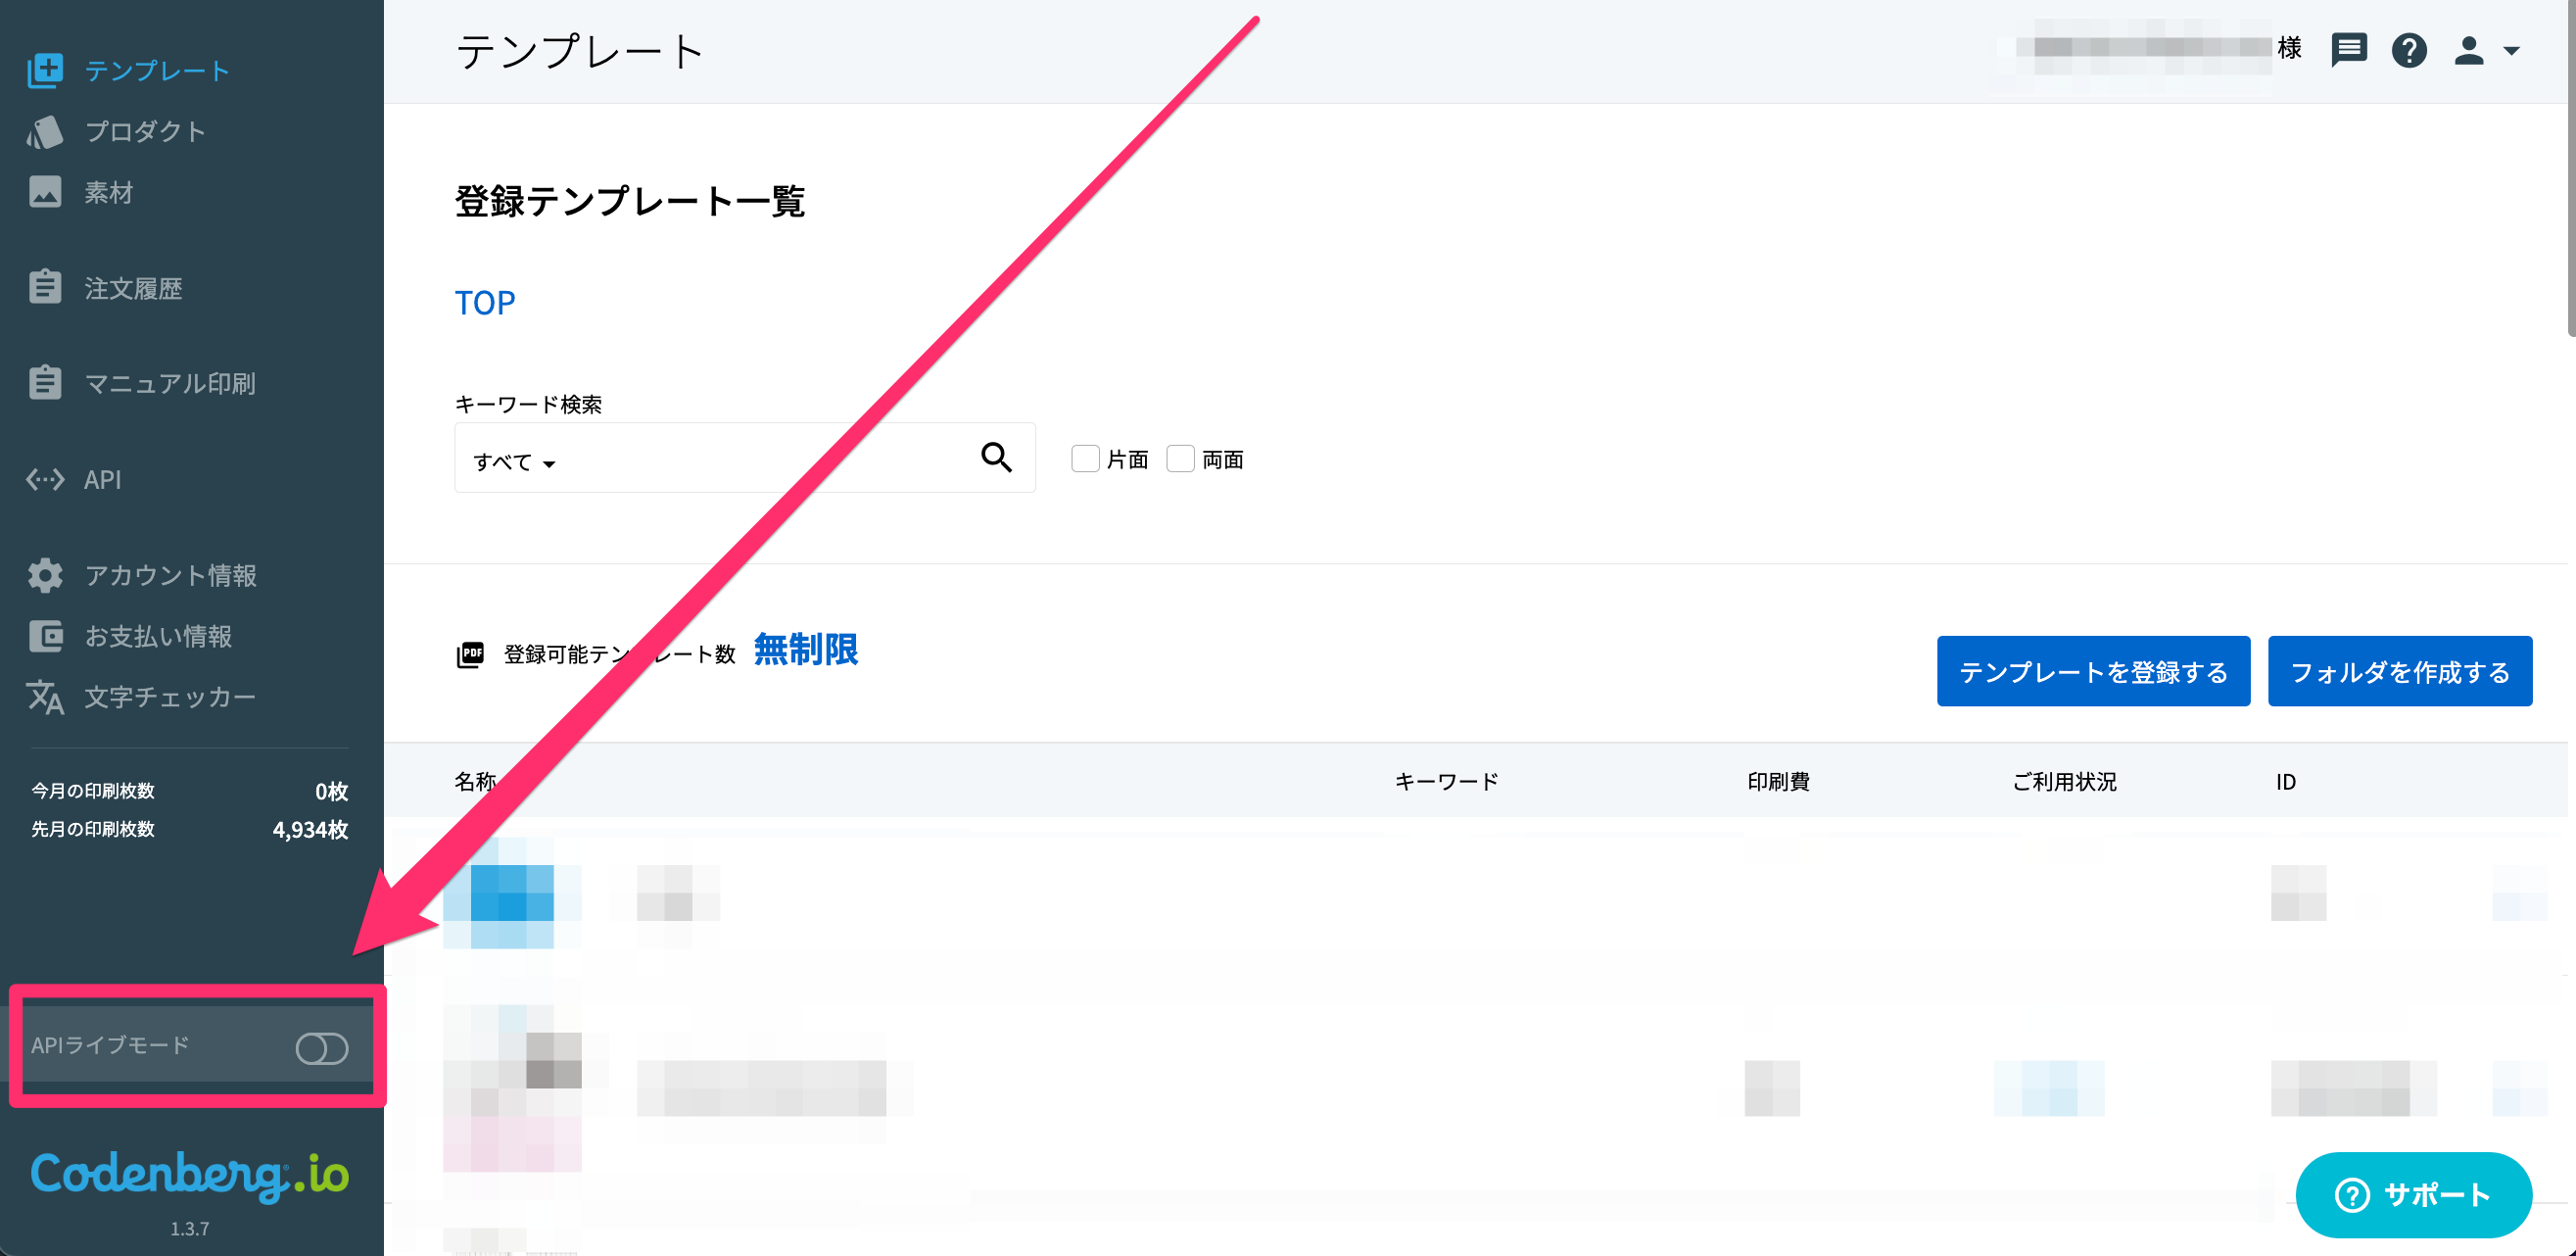Click the user profile icon
Screen dimensions: 2576x1256
(2468, 49)
